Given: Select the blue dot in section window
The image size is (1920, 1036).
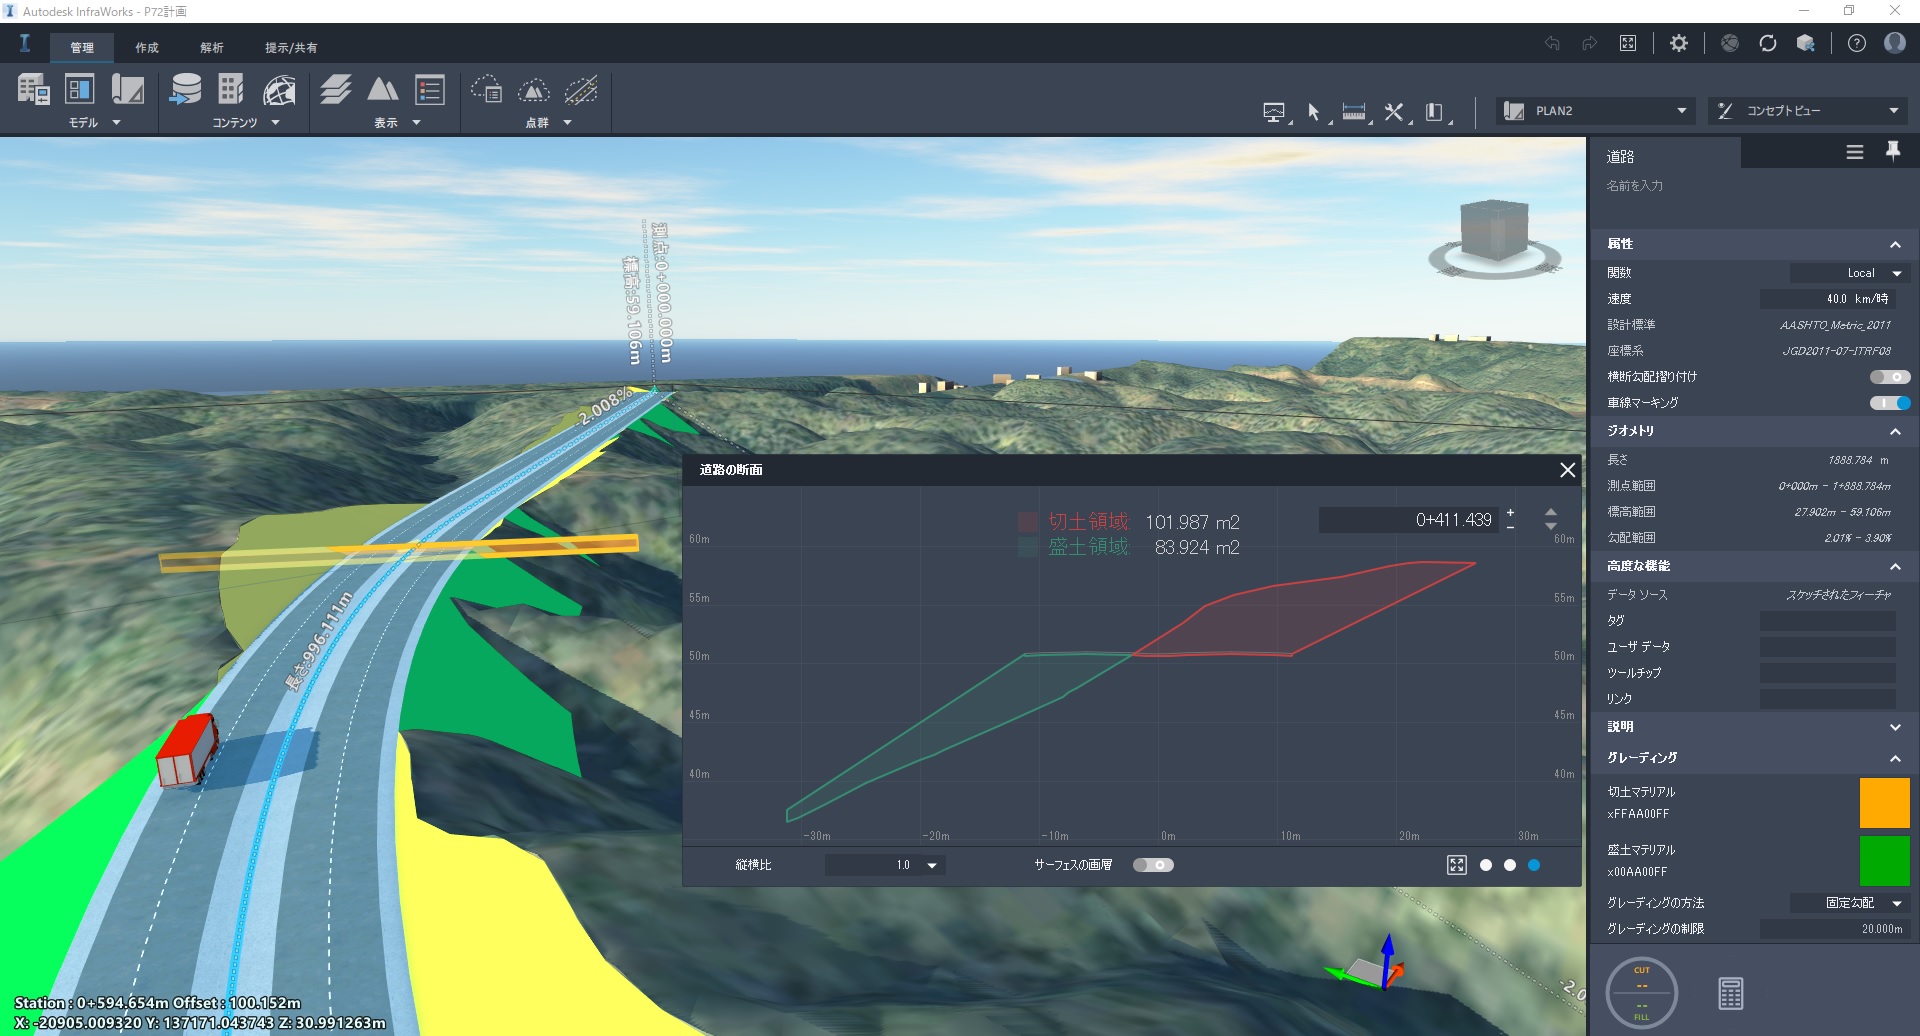Looking at the screenshot, I should (1534, 865).
